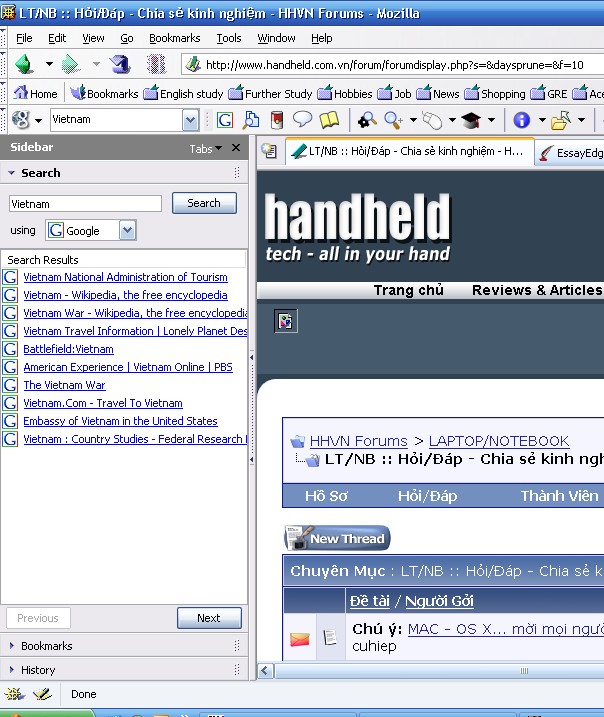Click the graduation cap icon

coord(471,120)
